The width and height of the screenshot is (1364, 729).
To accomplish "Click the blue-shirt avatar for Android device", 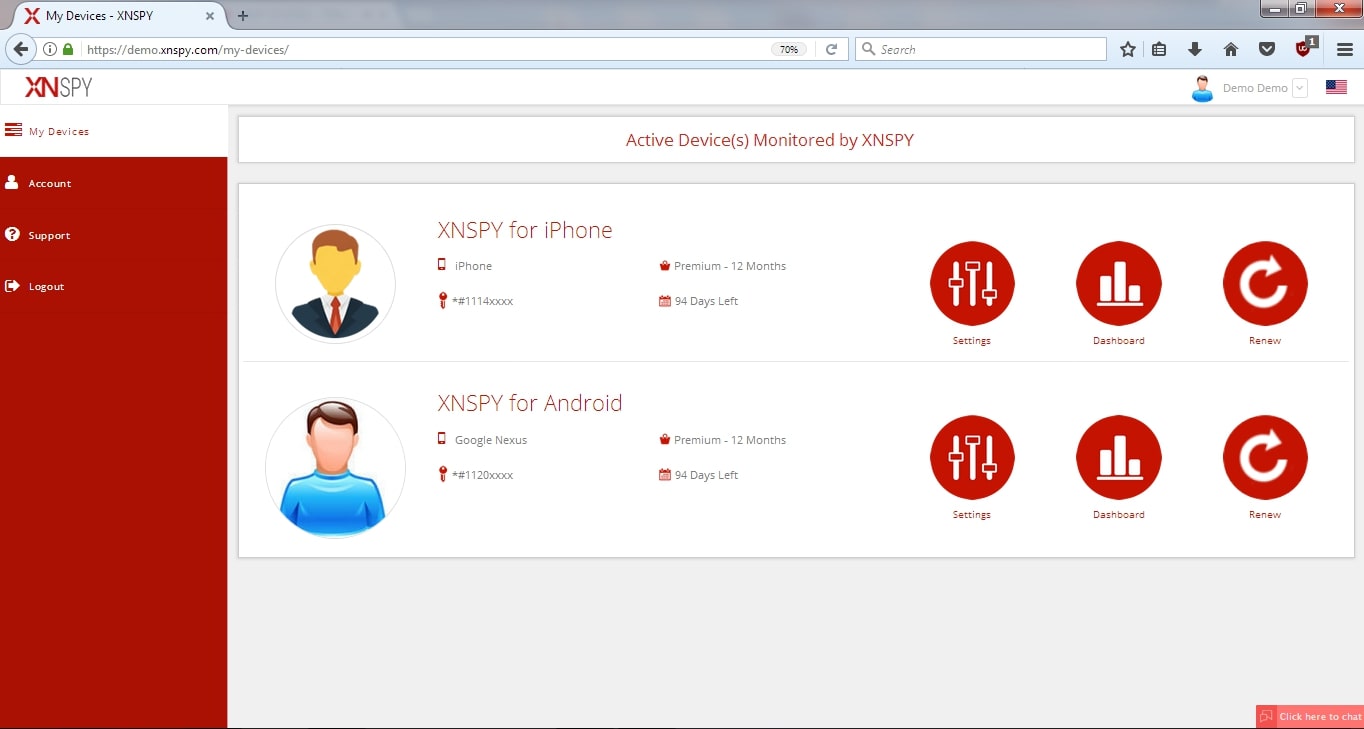I will pyautogui.click(x=335, y=468).
